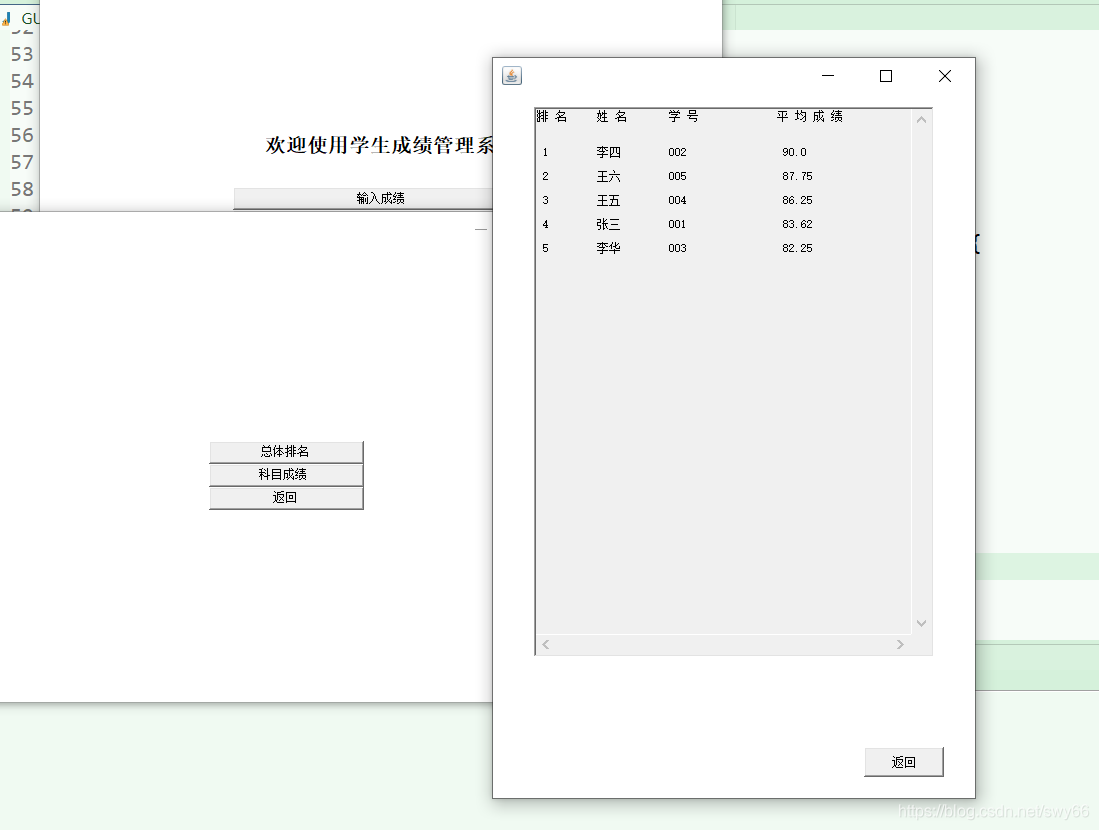Click student number 005
This screenshot has width=1099, height=830.
677,176
